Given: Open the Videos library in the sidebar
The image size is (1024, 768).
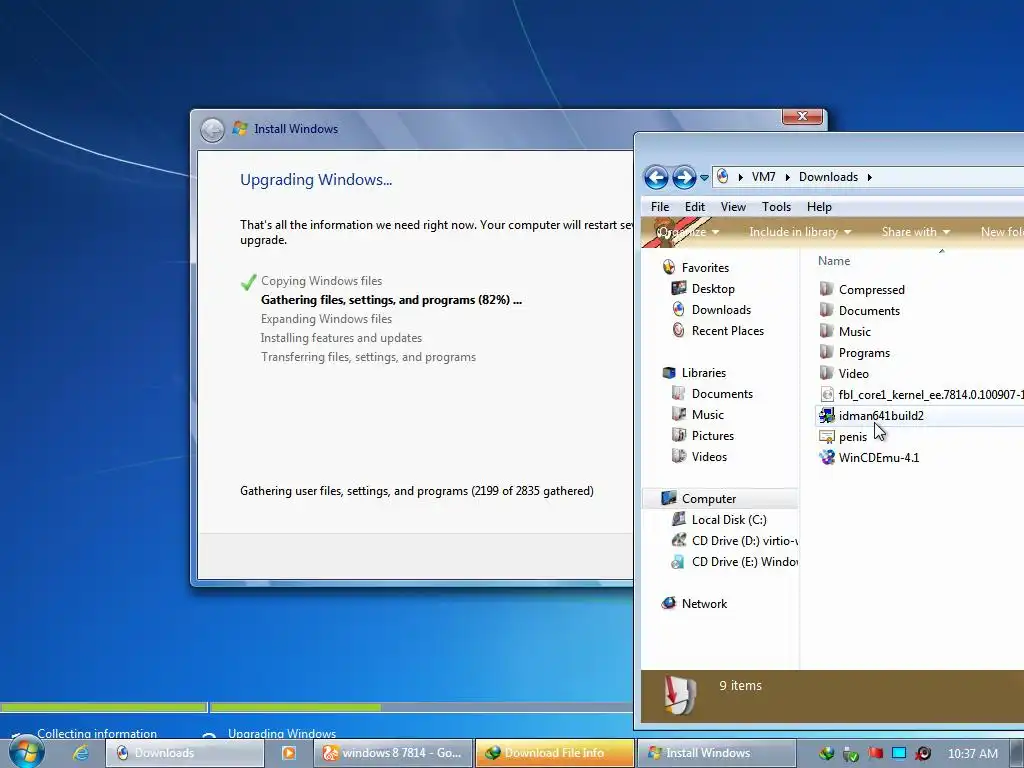Looking at the screenshot, I should [x=709, y=456].
